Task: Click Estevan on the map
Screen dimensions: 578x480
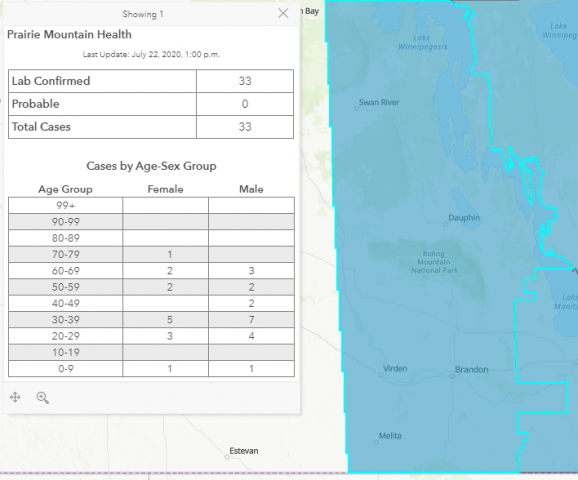Action: coord(244,451)
